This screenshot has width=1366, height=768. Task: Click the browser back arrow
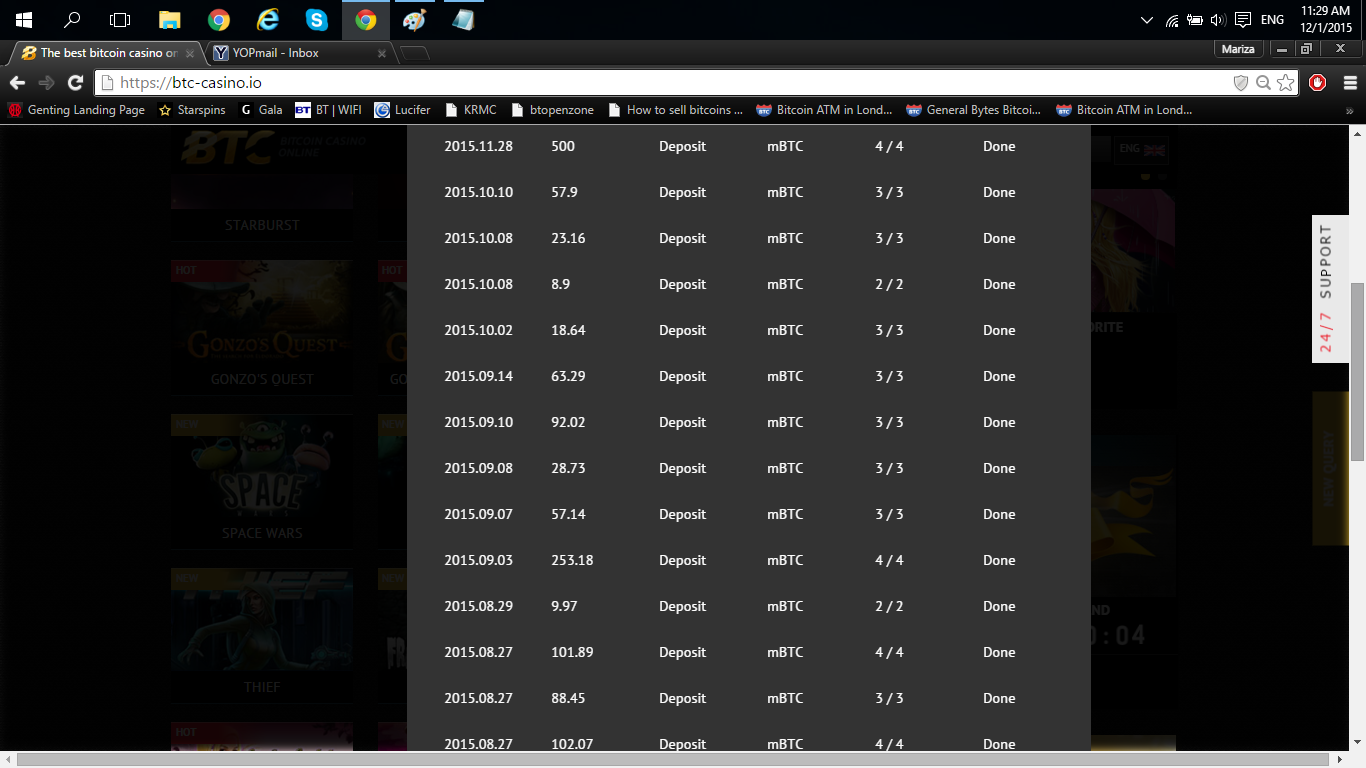pos(17,83)
